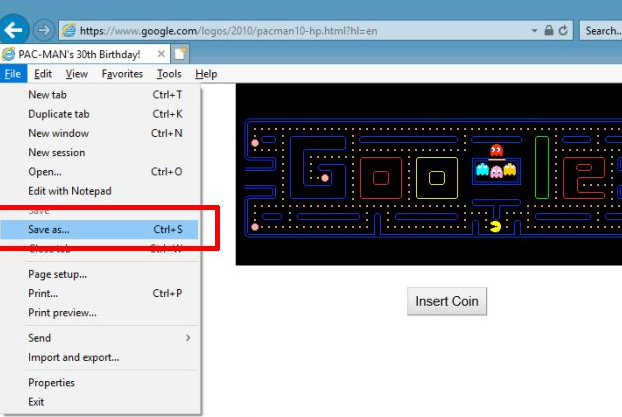Viewport: 622px width, 417px height.
Task: Click the URL address field
Action: pyautogui.click(x=300, y=31)
